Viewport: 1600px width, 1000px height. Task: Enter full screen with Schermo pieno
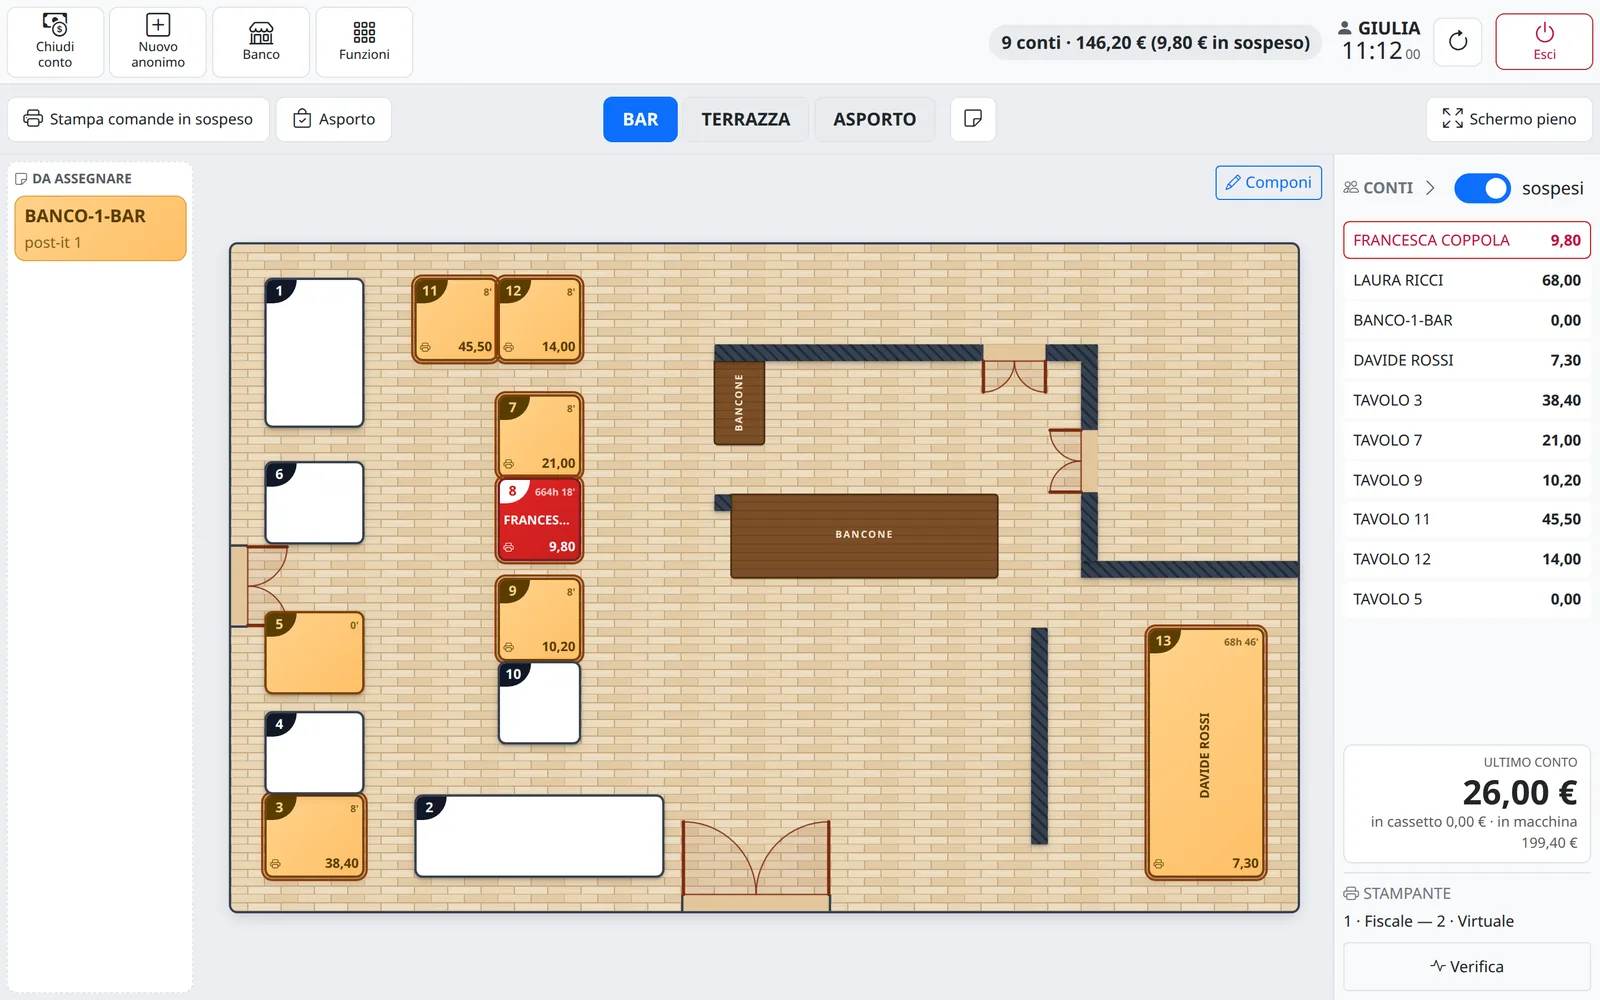1509,119
